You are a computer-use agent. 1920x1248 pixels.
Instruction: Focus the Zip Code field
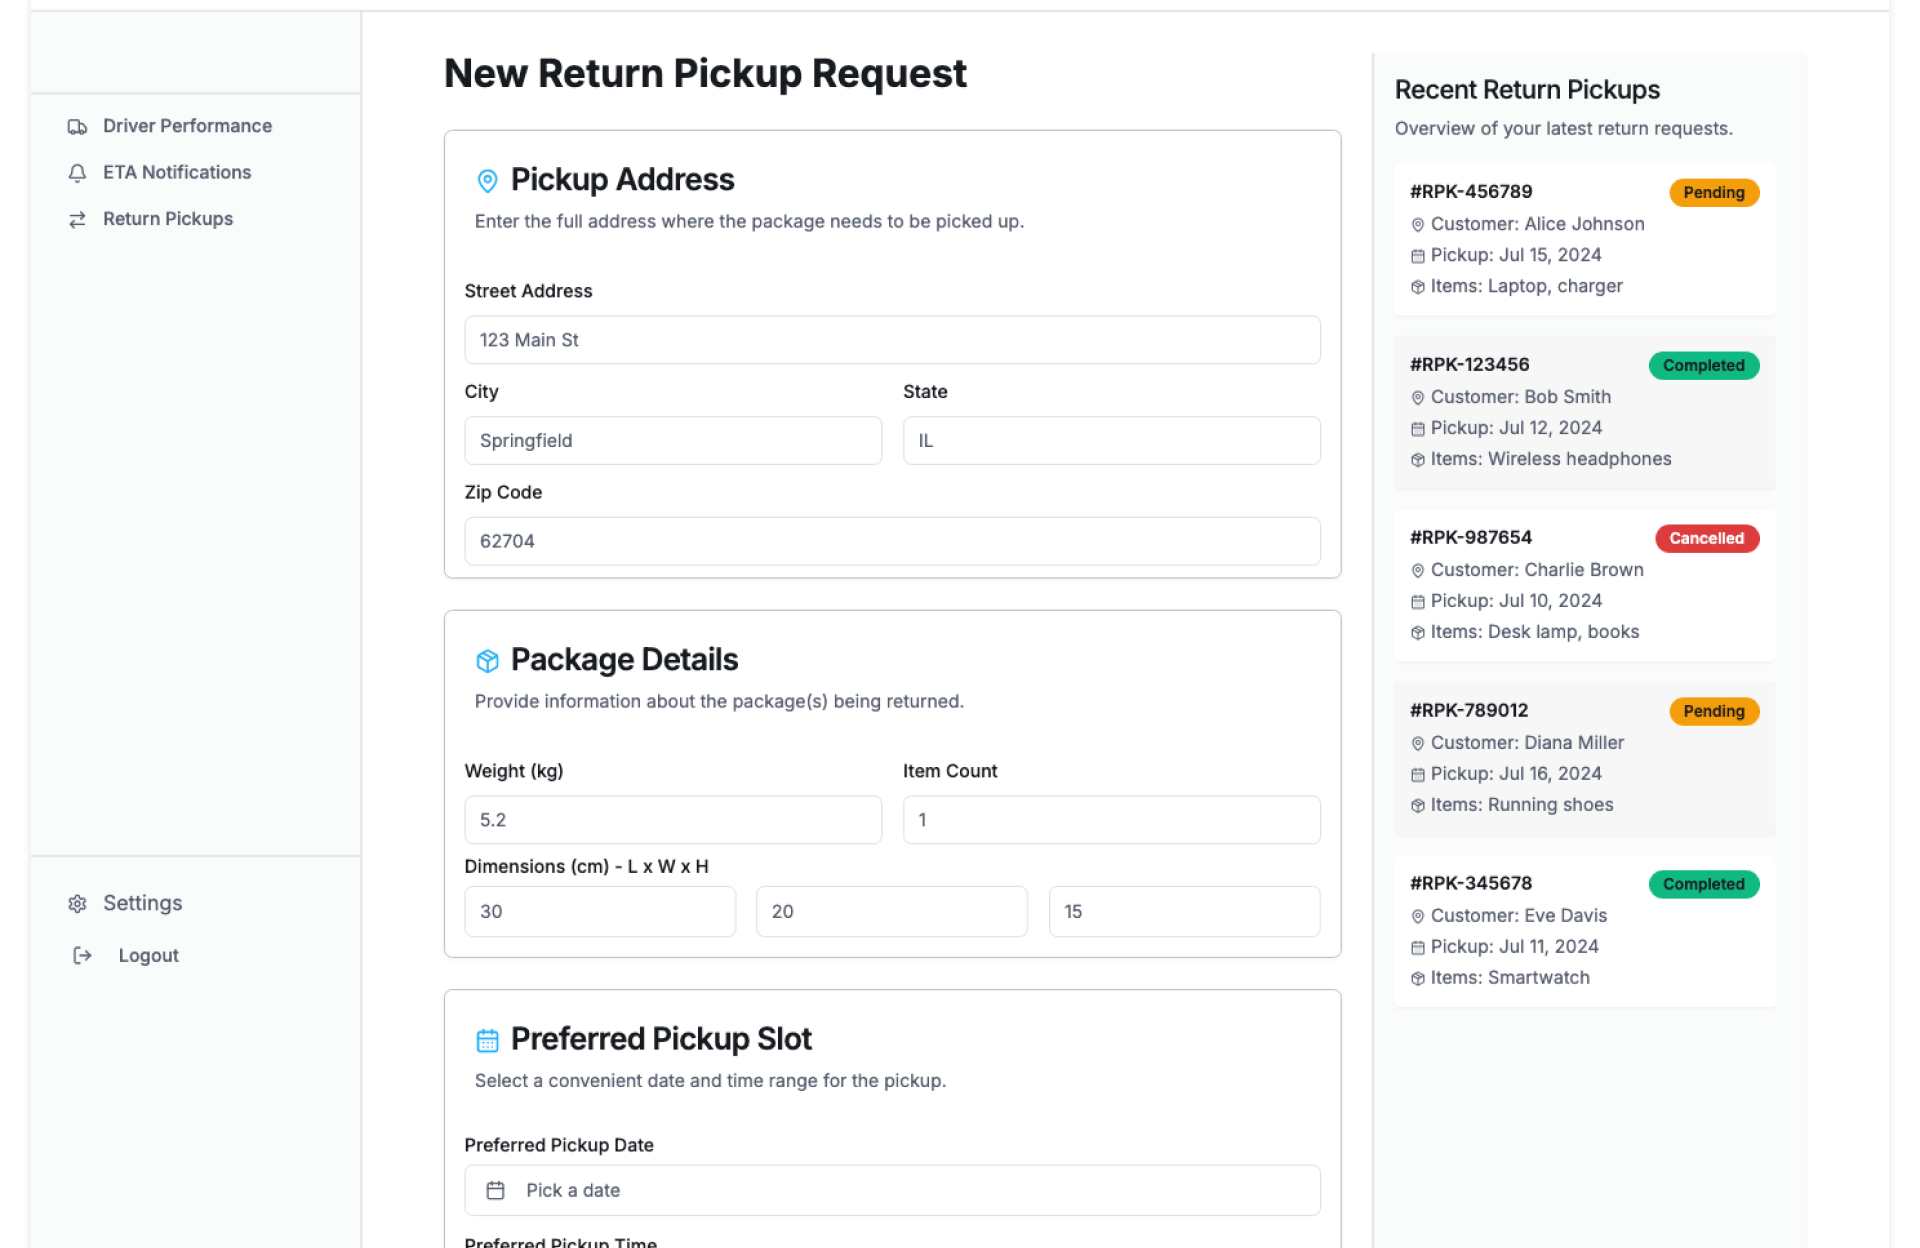[x=891, y=541]
